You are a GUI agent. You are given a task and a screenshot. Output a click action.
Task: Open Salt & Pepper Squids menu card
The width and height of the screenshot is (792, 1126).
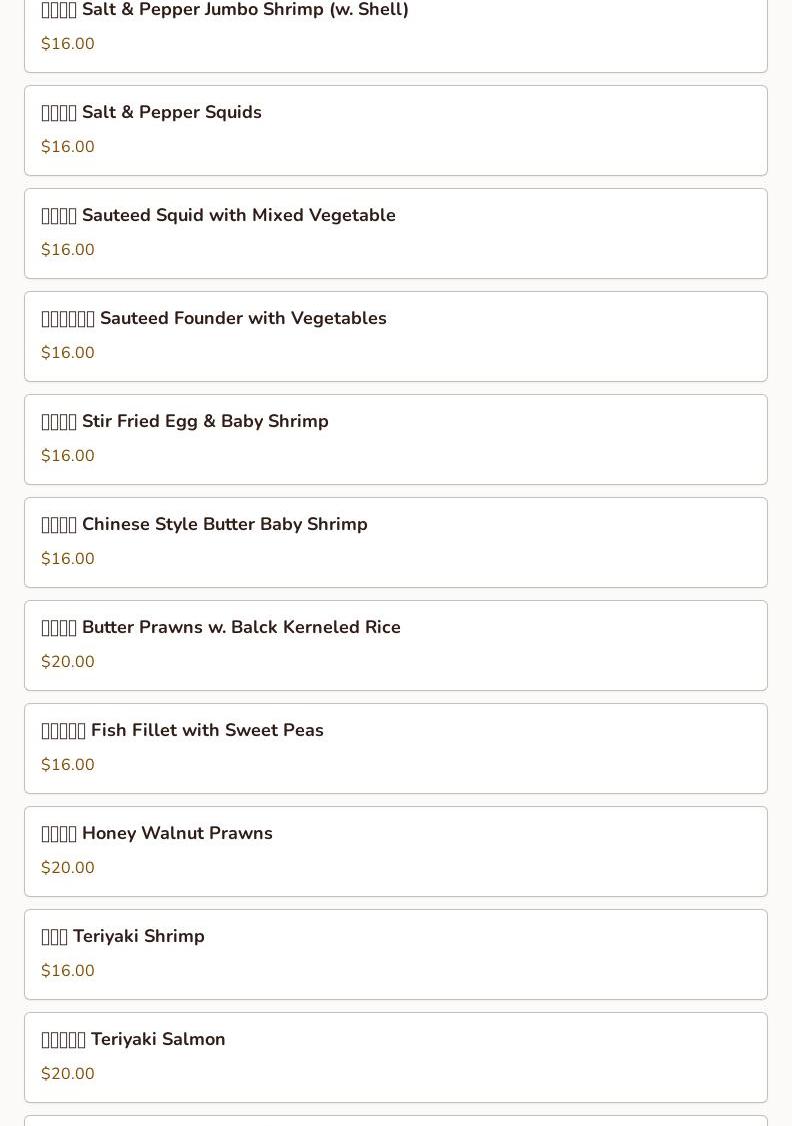[171, 113]
